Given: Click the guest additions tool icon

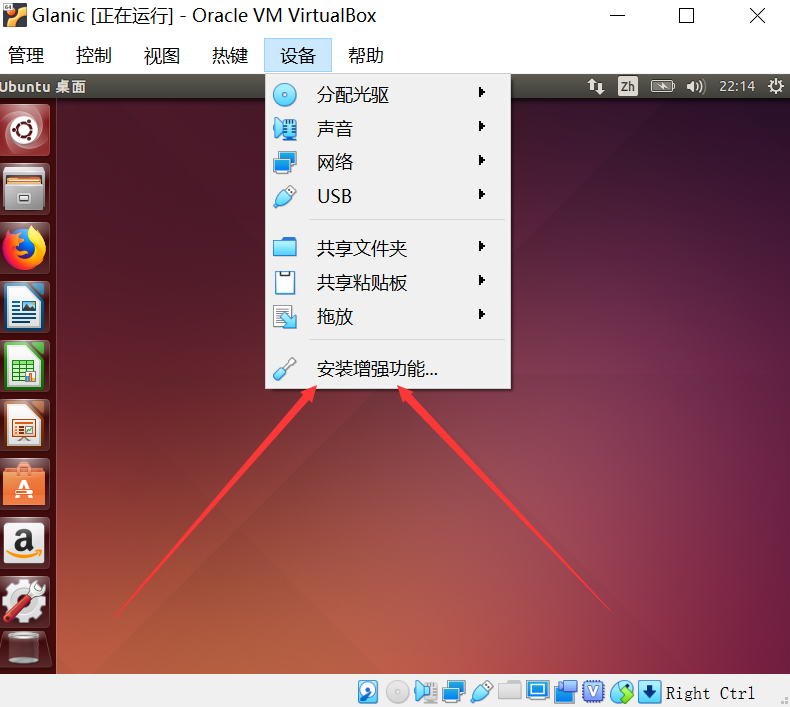Looking at the screenshot, I should [285, 369].
